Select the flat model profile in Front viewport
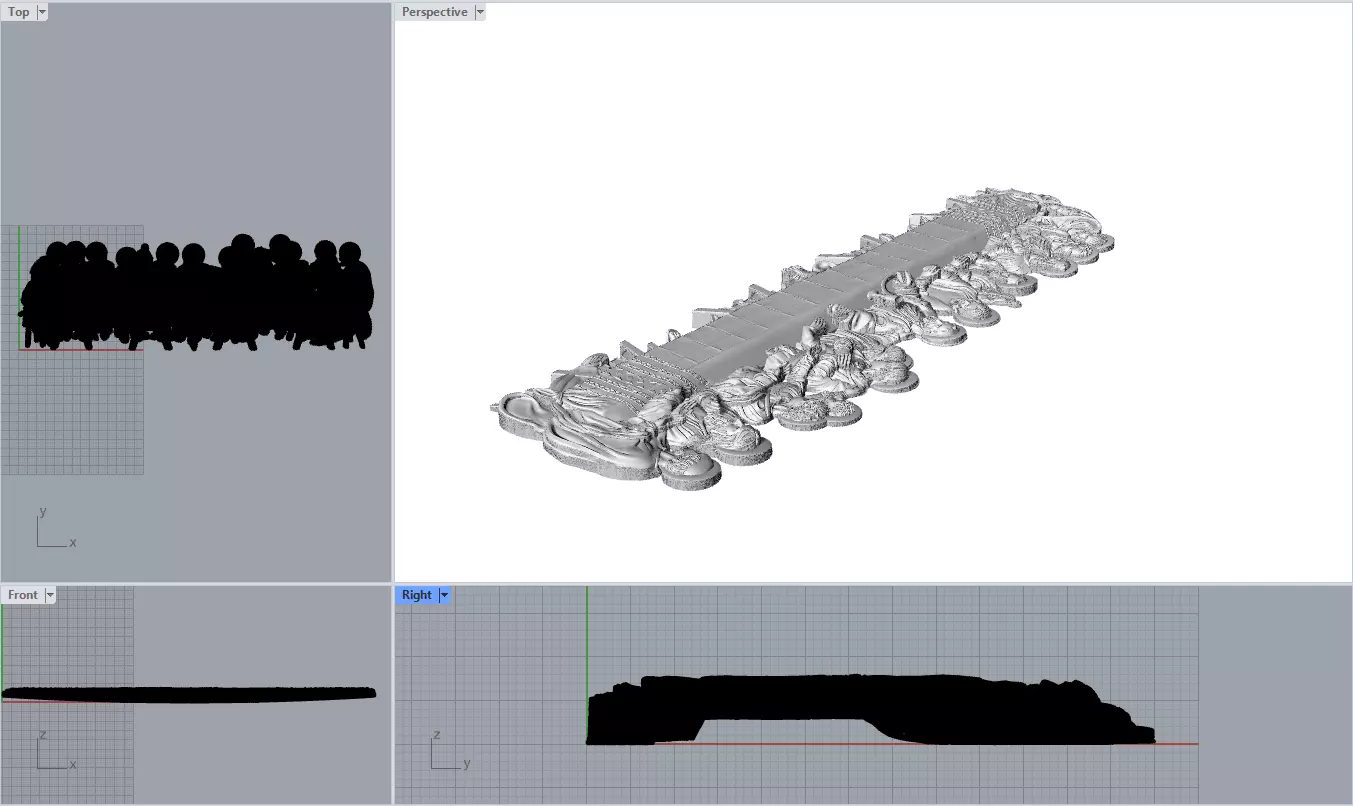Image resolution: width=1353 pixels, height=806 pixels. coord(189,693)
